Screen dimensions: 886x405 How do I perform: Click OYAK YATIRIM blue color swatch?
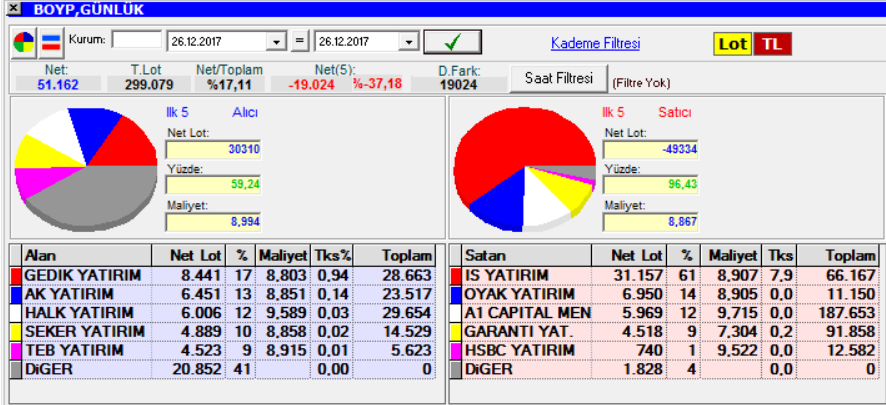click(x=456, y=294)
